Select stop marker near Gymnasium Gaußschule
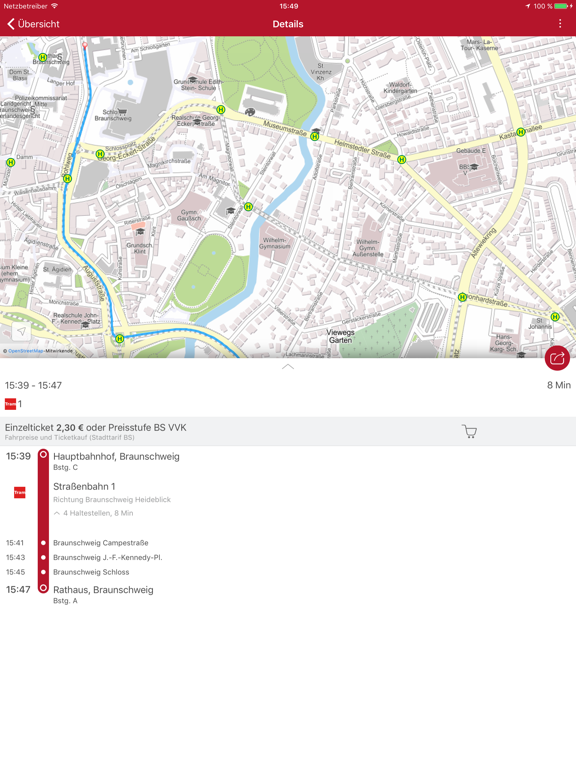Viewport: 576px width, 768px height. (x=248, y=207)
